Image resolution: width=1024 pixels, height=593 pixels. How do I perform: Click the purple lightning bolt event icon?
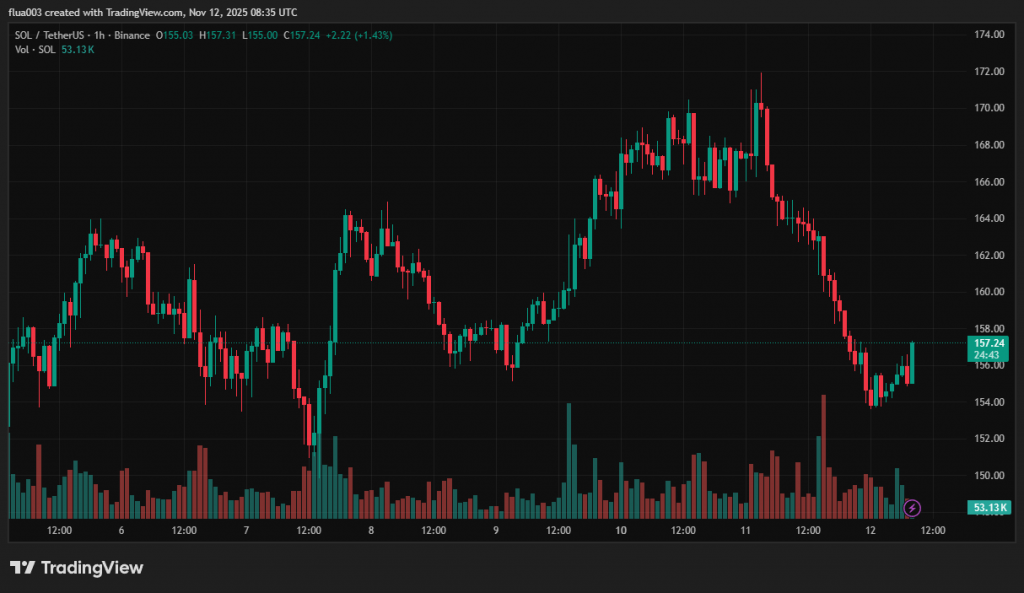click(912, 508)
